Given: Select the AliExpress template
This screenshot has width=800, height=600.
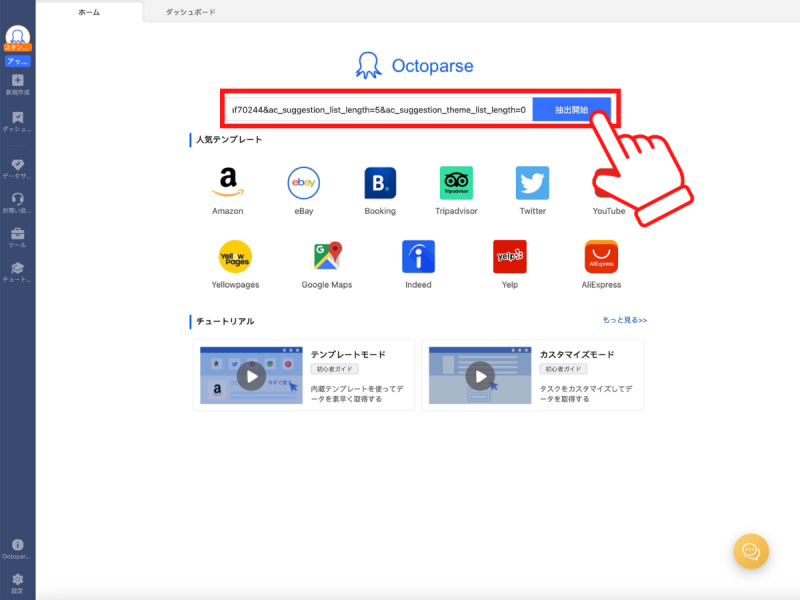Looking at the screenshot, I should click(x=601, y=265).
